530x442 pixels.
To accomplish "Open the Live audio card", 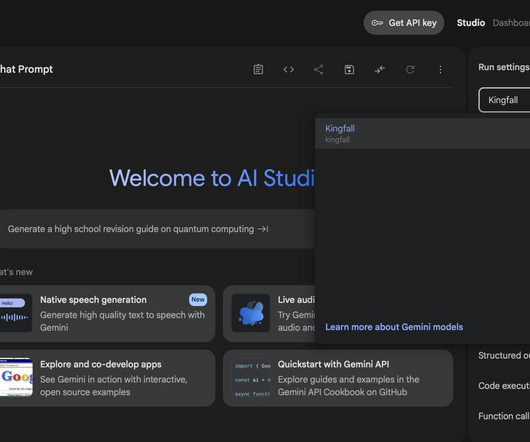I will coord(269,313).
